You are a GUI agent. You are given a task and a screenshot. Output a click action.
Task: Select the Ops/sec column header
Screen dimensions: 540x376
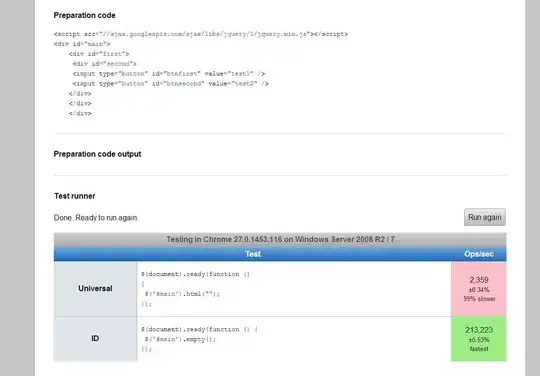tap(479, 254)
